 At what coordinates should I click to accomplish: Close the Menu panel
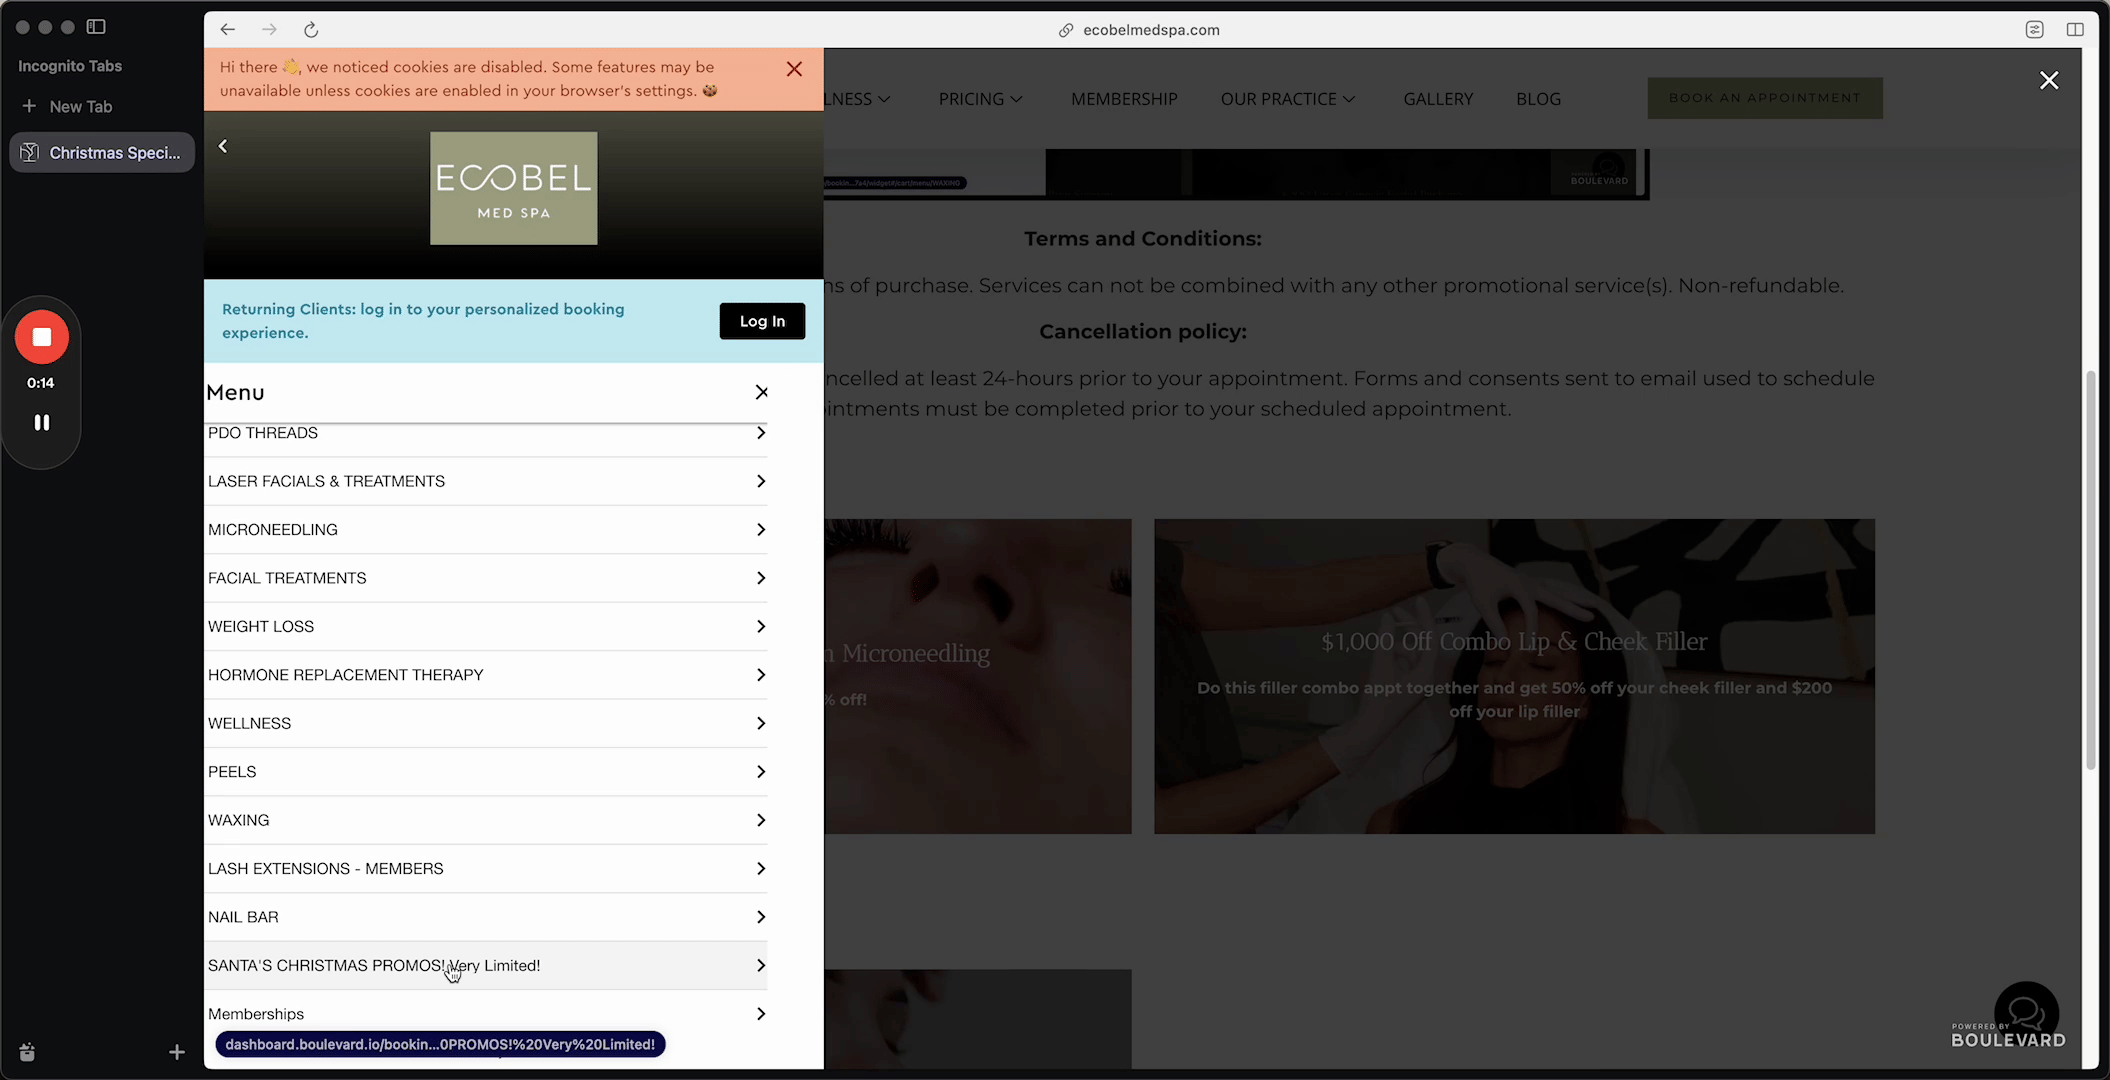point(762,392)
